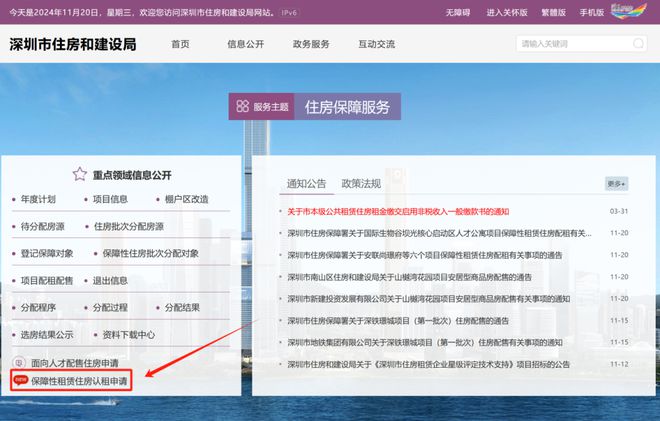660x421 pixels.
Task: Click the search magnifier icon
Action: (x=638, y=43)
